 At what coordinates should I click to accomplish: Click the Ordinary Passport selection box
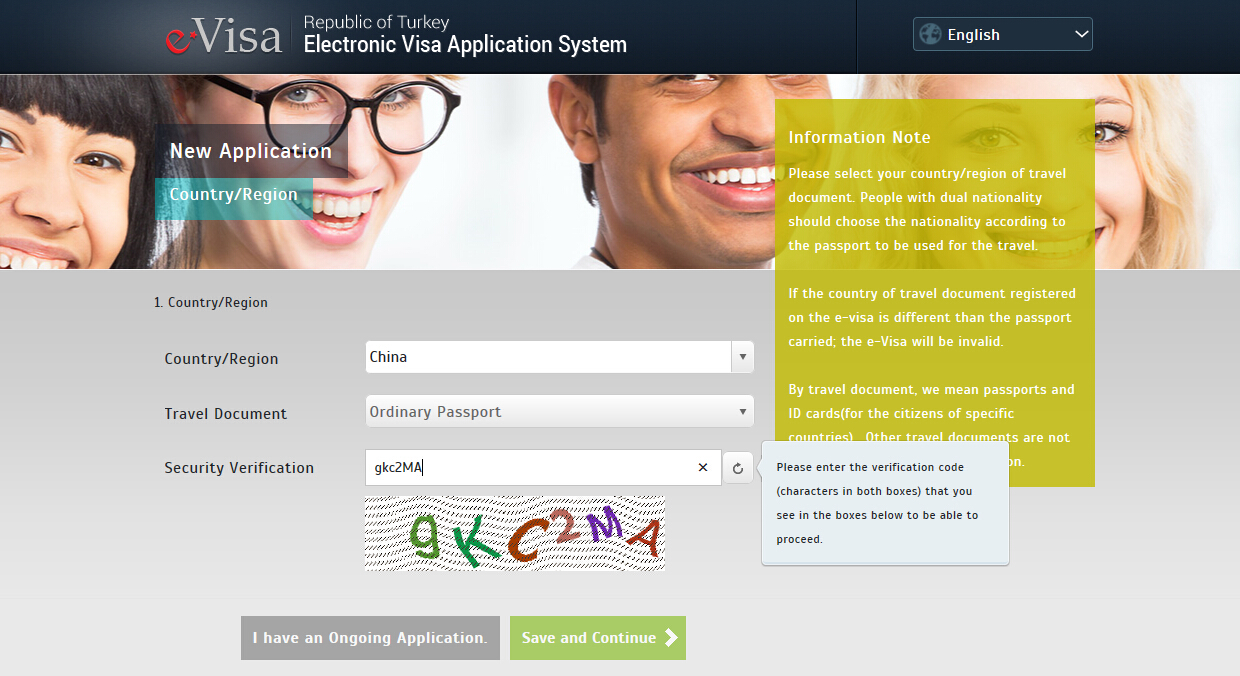pyautogui.click(x=548, y=412)
